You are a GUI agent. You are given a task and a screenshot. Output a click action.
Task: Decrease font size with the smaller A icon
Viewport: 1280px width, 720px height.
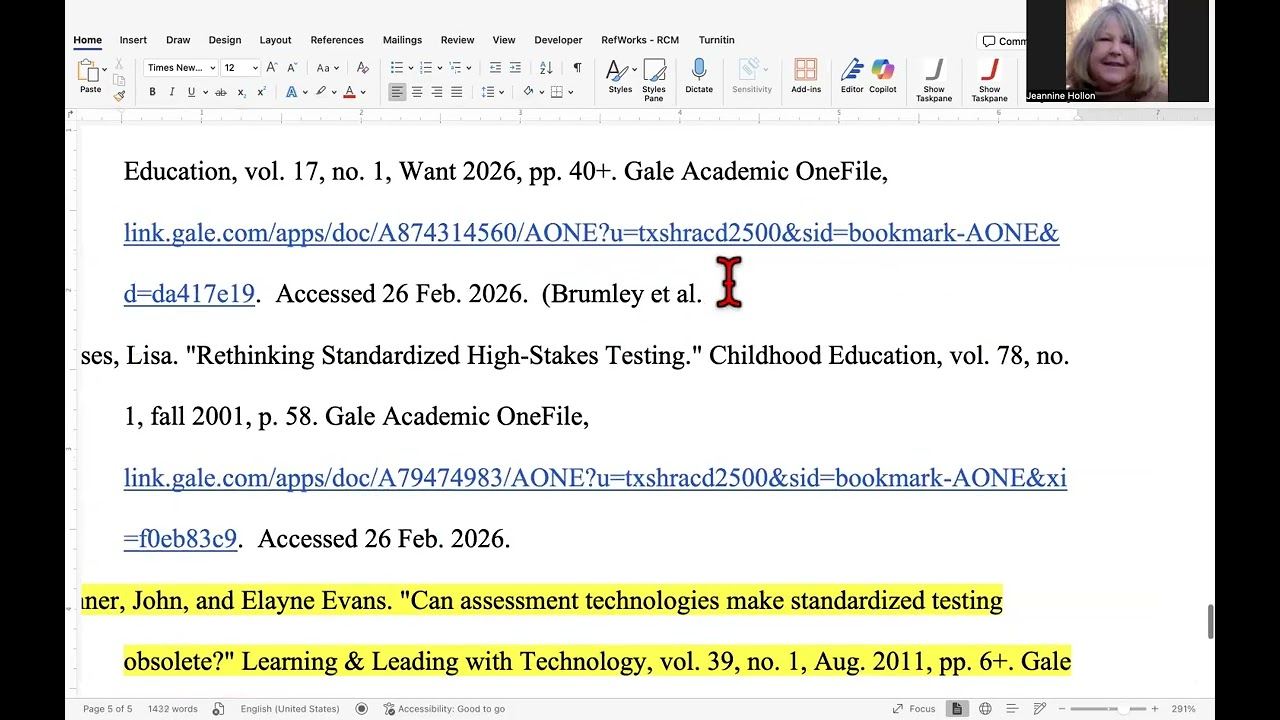coord(292,68)
